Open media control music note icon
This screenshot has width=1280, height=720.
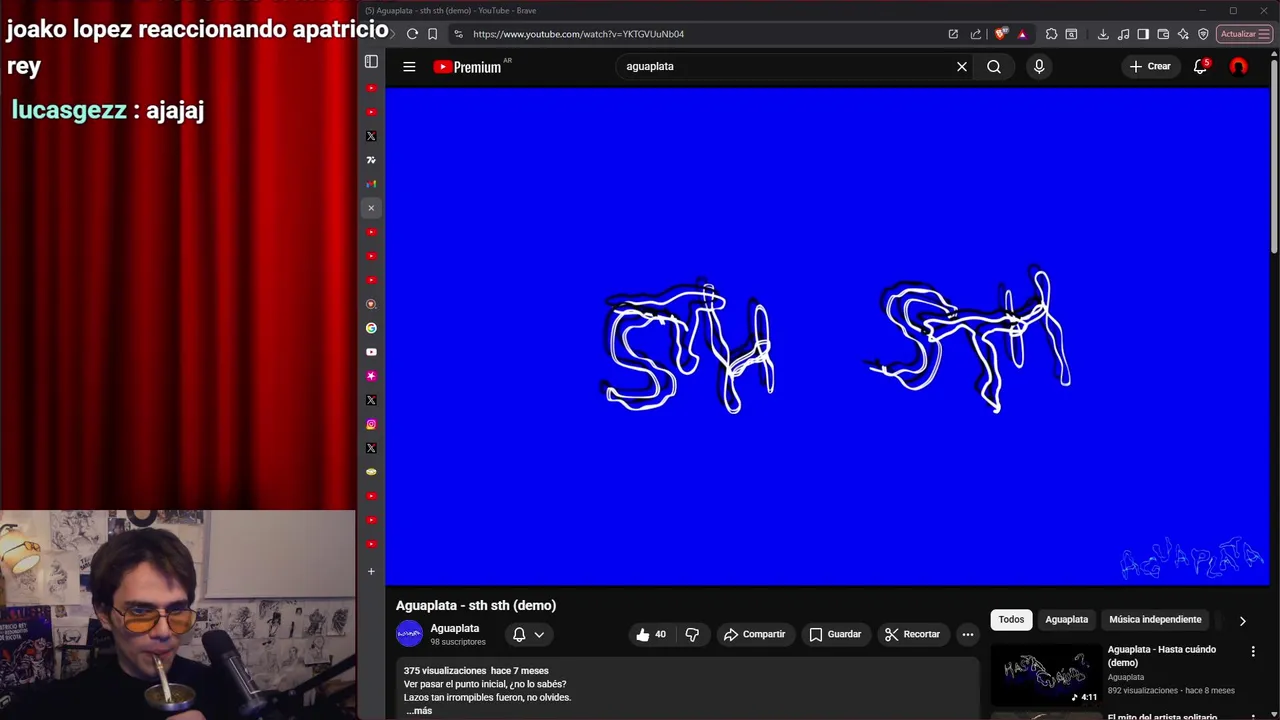1123,34
